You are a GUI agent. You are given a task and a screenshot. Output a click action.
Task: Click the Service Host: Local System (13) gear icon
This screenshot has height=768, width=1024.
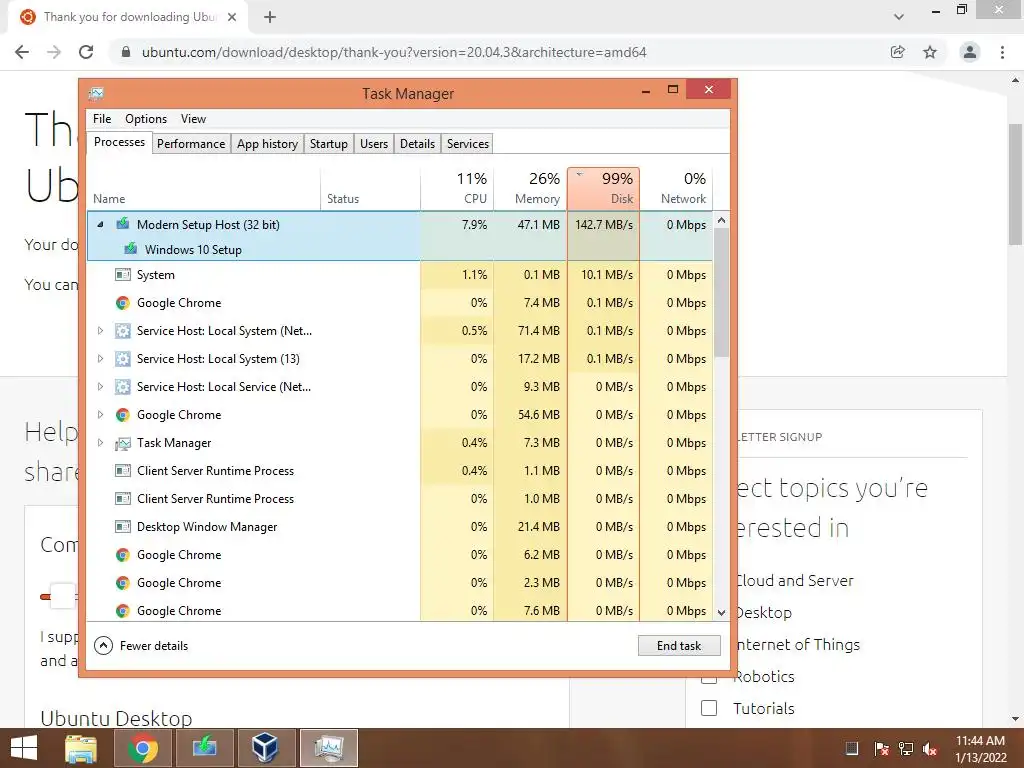click(122, 359)
